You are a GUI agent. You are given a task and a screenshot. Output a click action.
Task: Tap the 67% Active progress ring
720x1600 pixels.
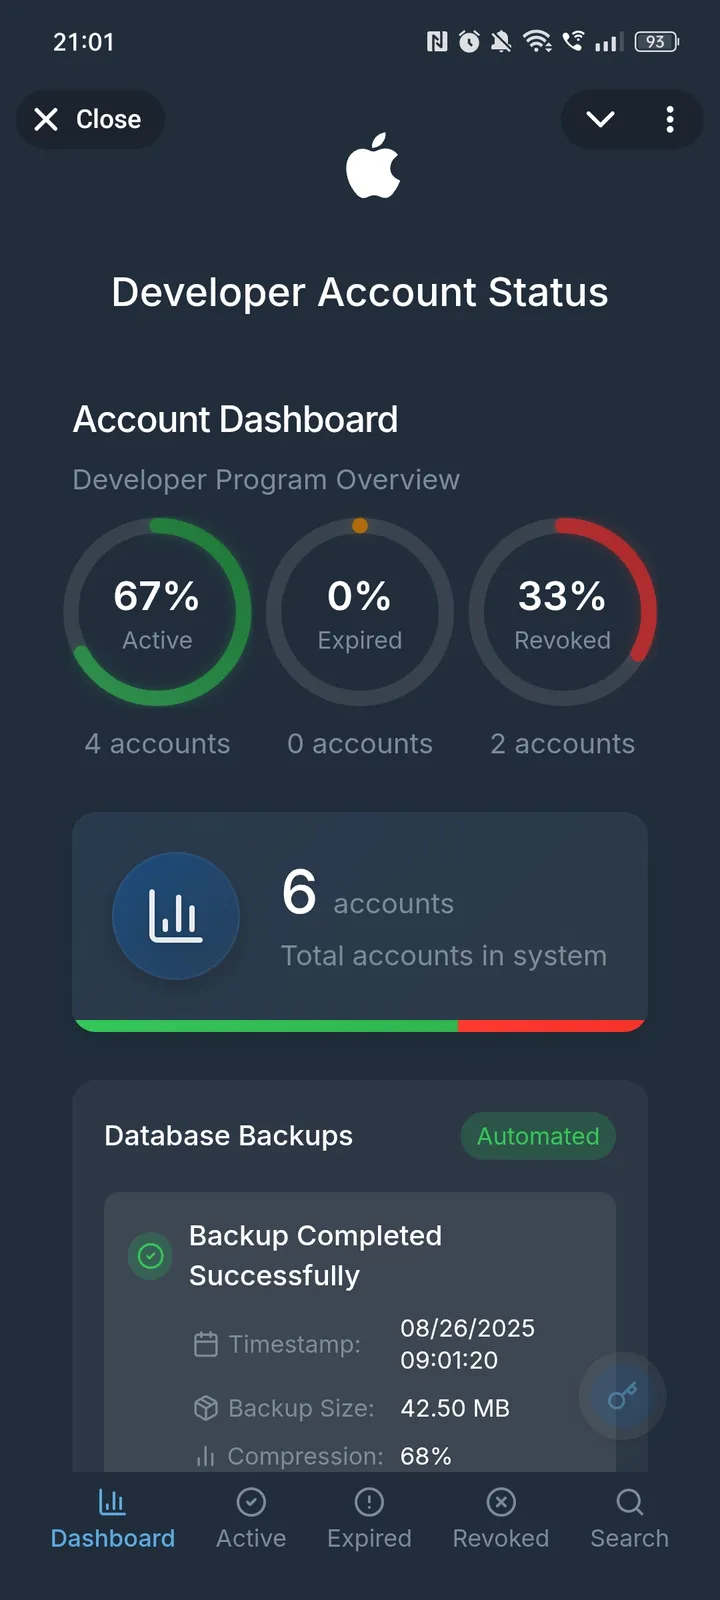157,612
